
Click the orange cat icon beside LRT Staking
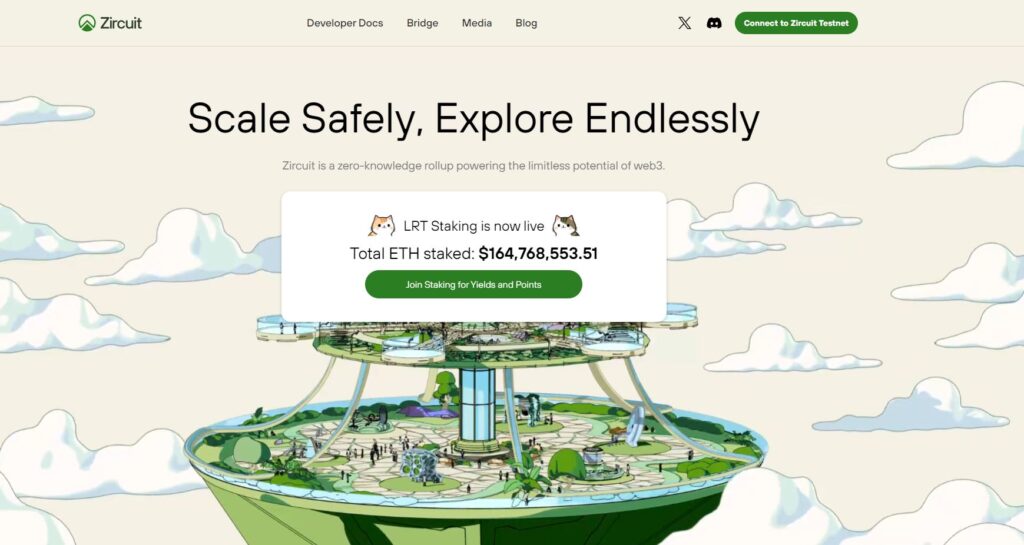[382, 226]
